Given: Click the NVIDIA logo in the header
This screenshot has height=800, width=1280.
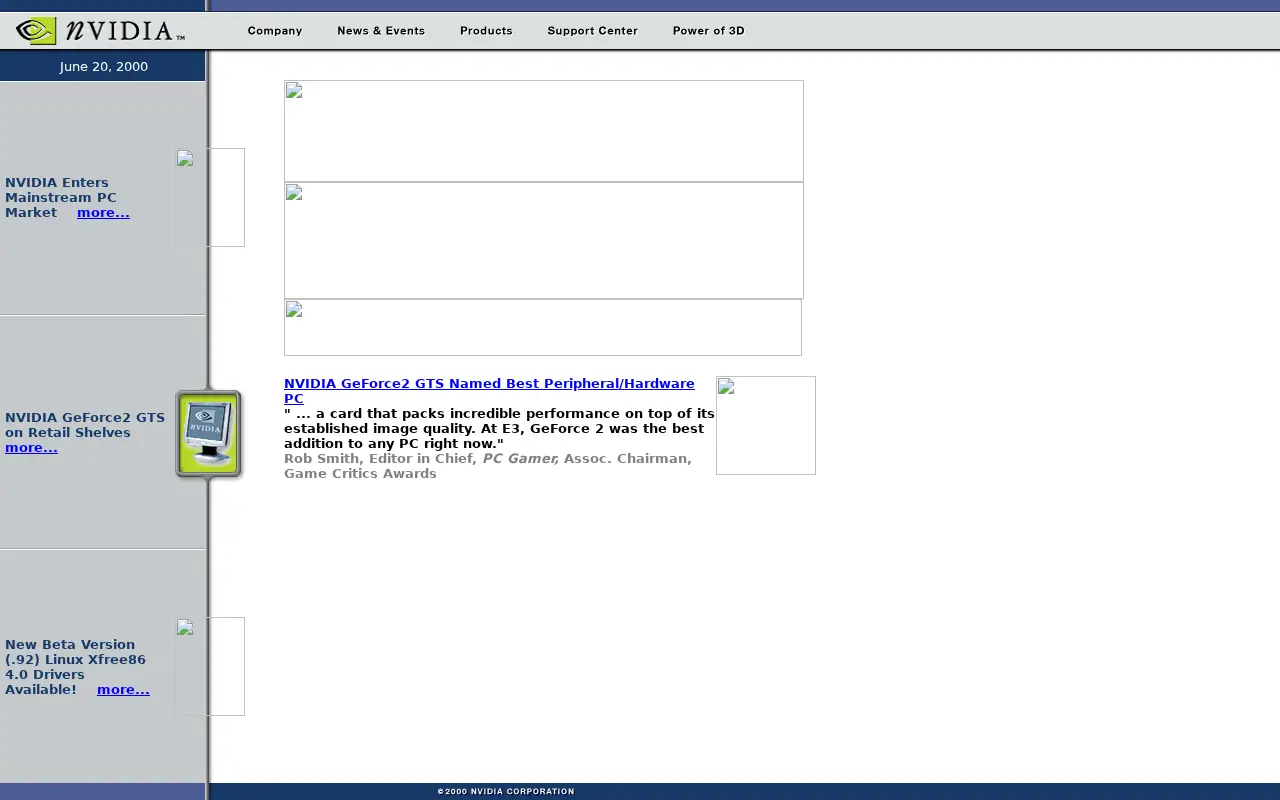Looking at the screenshot, I should point(100,31).
